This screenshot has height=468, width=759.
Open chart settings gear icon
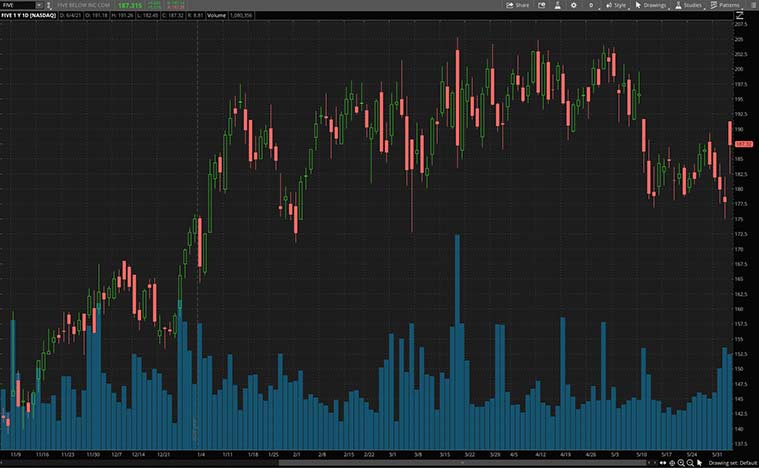[x=573, y=5]
